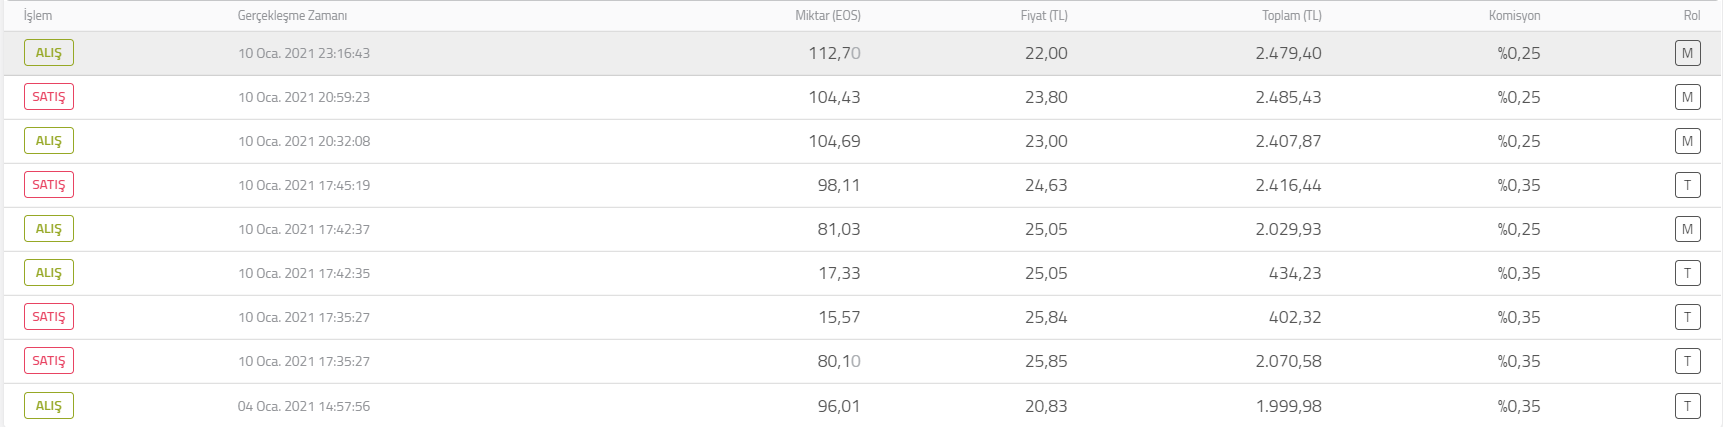1723x427 pixels.
Task: Click the Toplam (TL) column header
Action: (1292, 16)
